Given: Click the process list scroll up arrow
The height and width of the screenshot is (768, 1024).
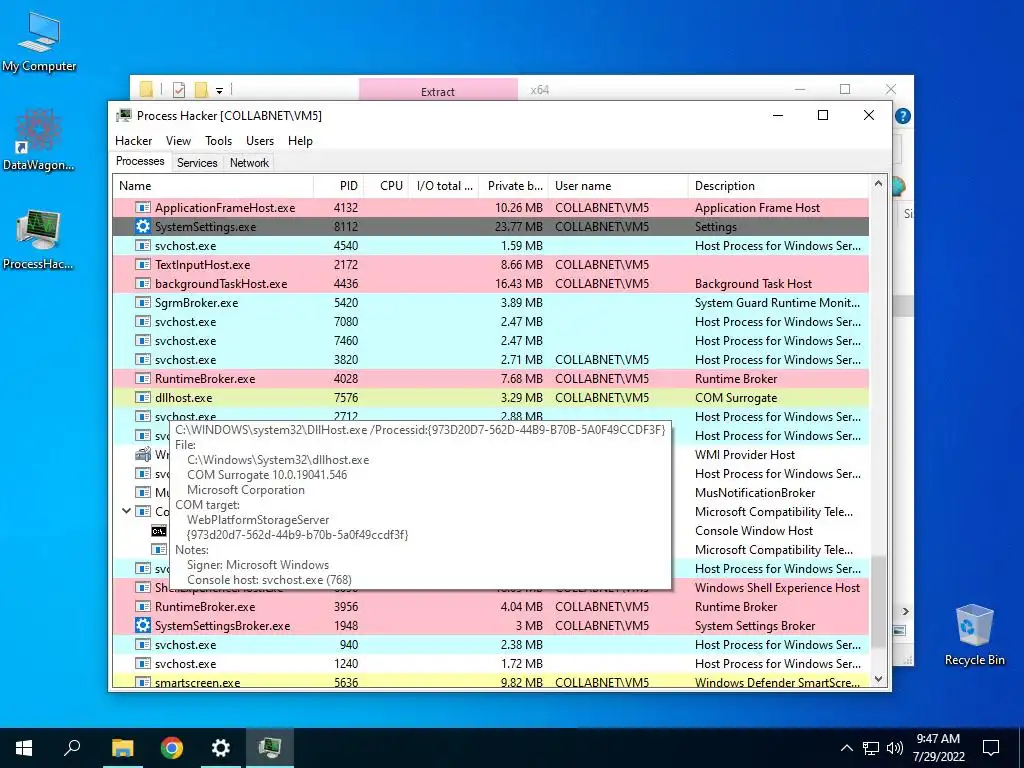Looking at the screenshot, I should tap(878, 184).
